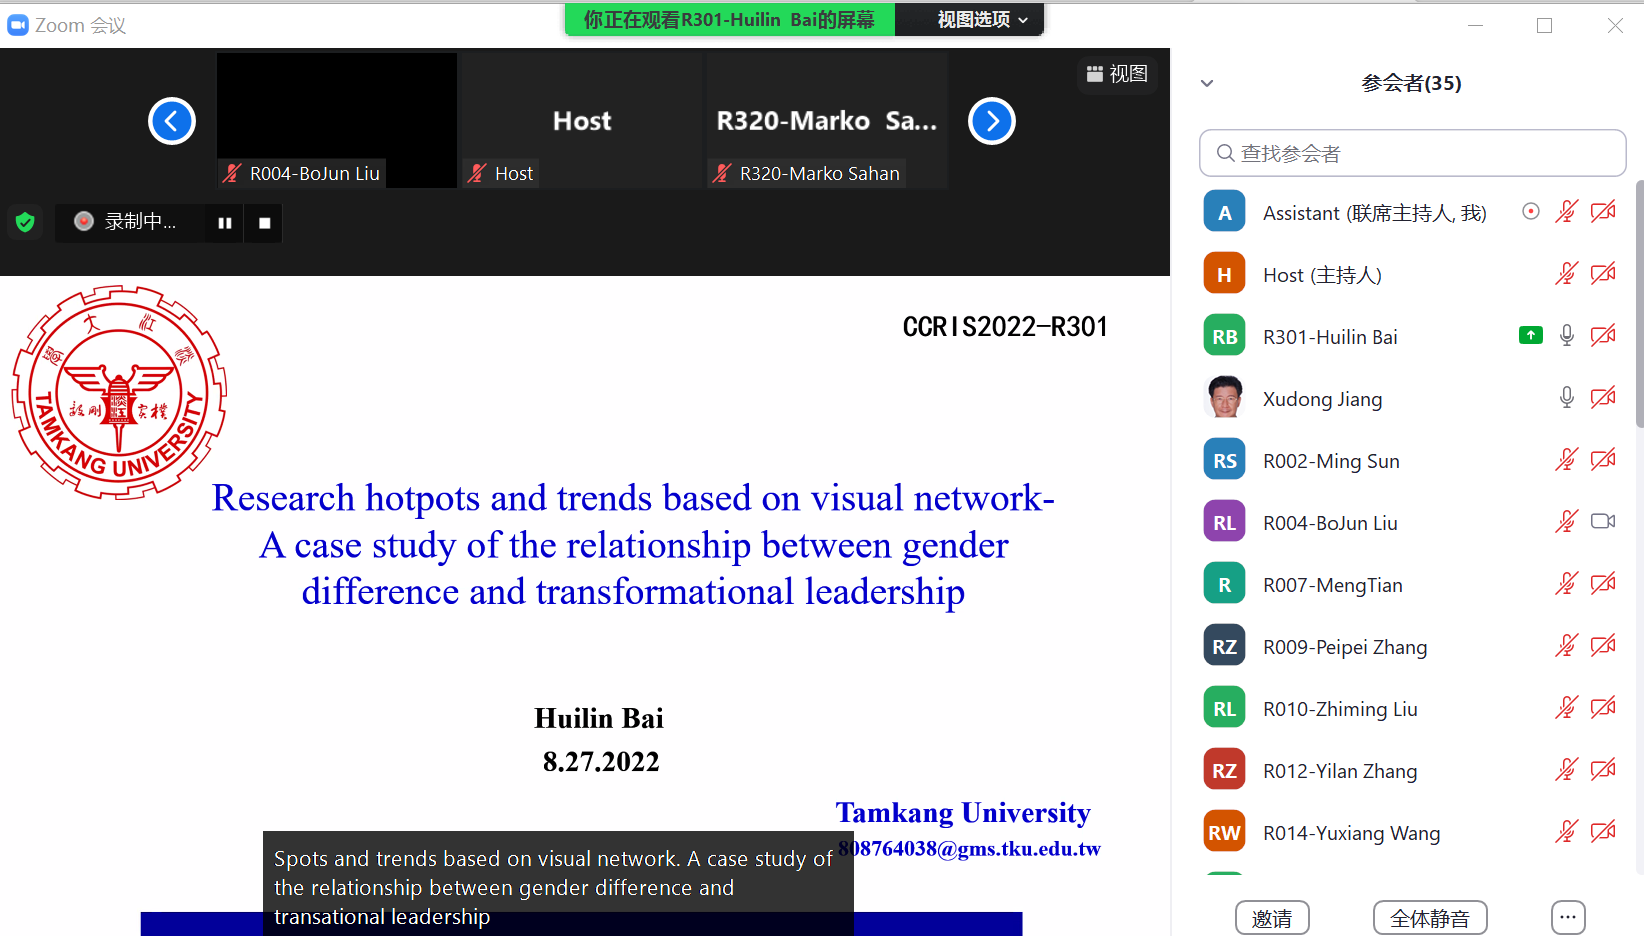This screenshot has height=936, width=1644.
Task: Click the 邀请 invite button
Action: click(1272, 918)
